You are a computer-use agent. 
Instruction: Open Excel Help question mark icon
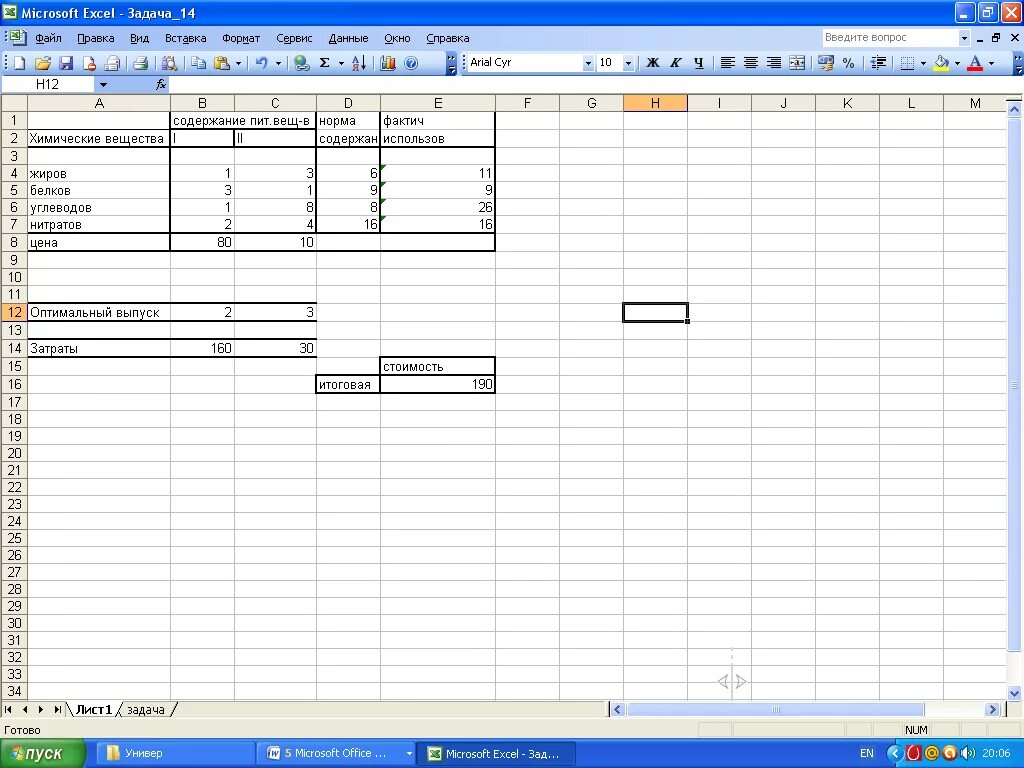click(x=411, y=63)
